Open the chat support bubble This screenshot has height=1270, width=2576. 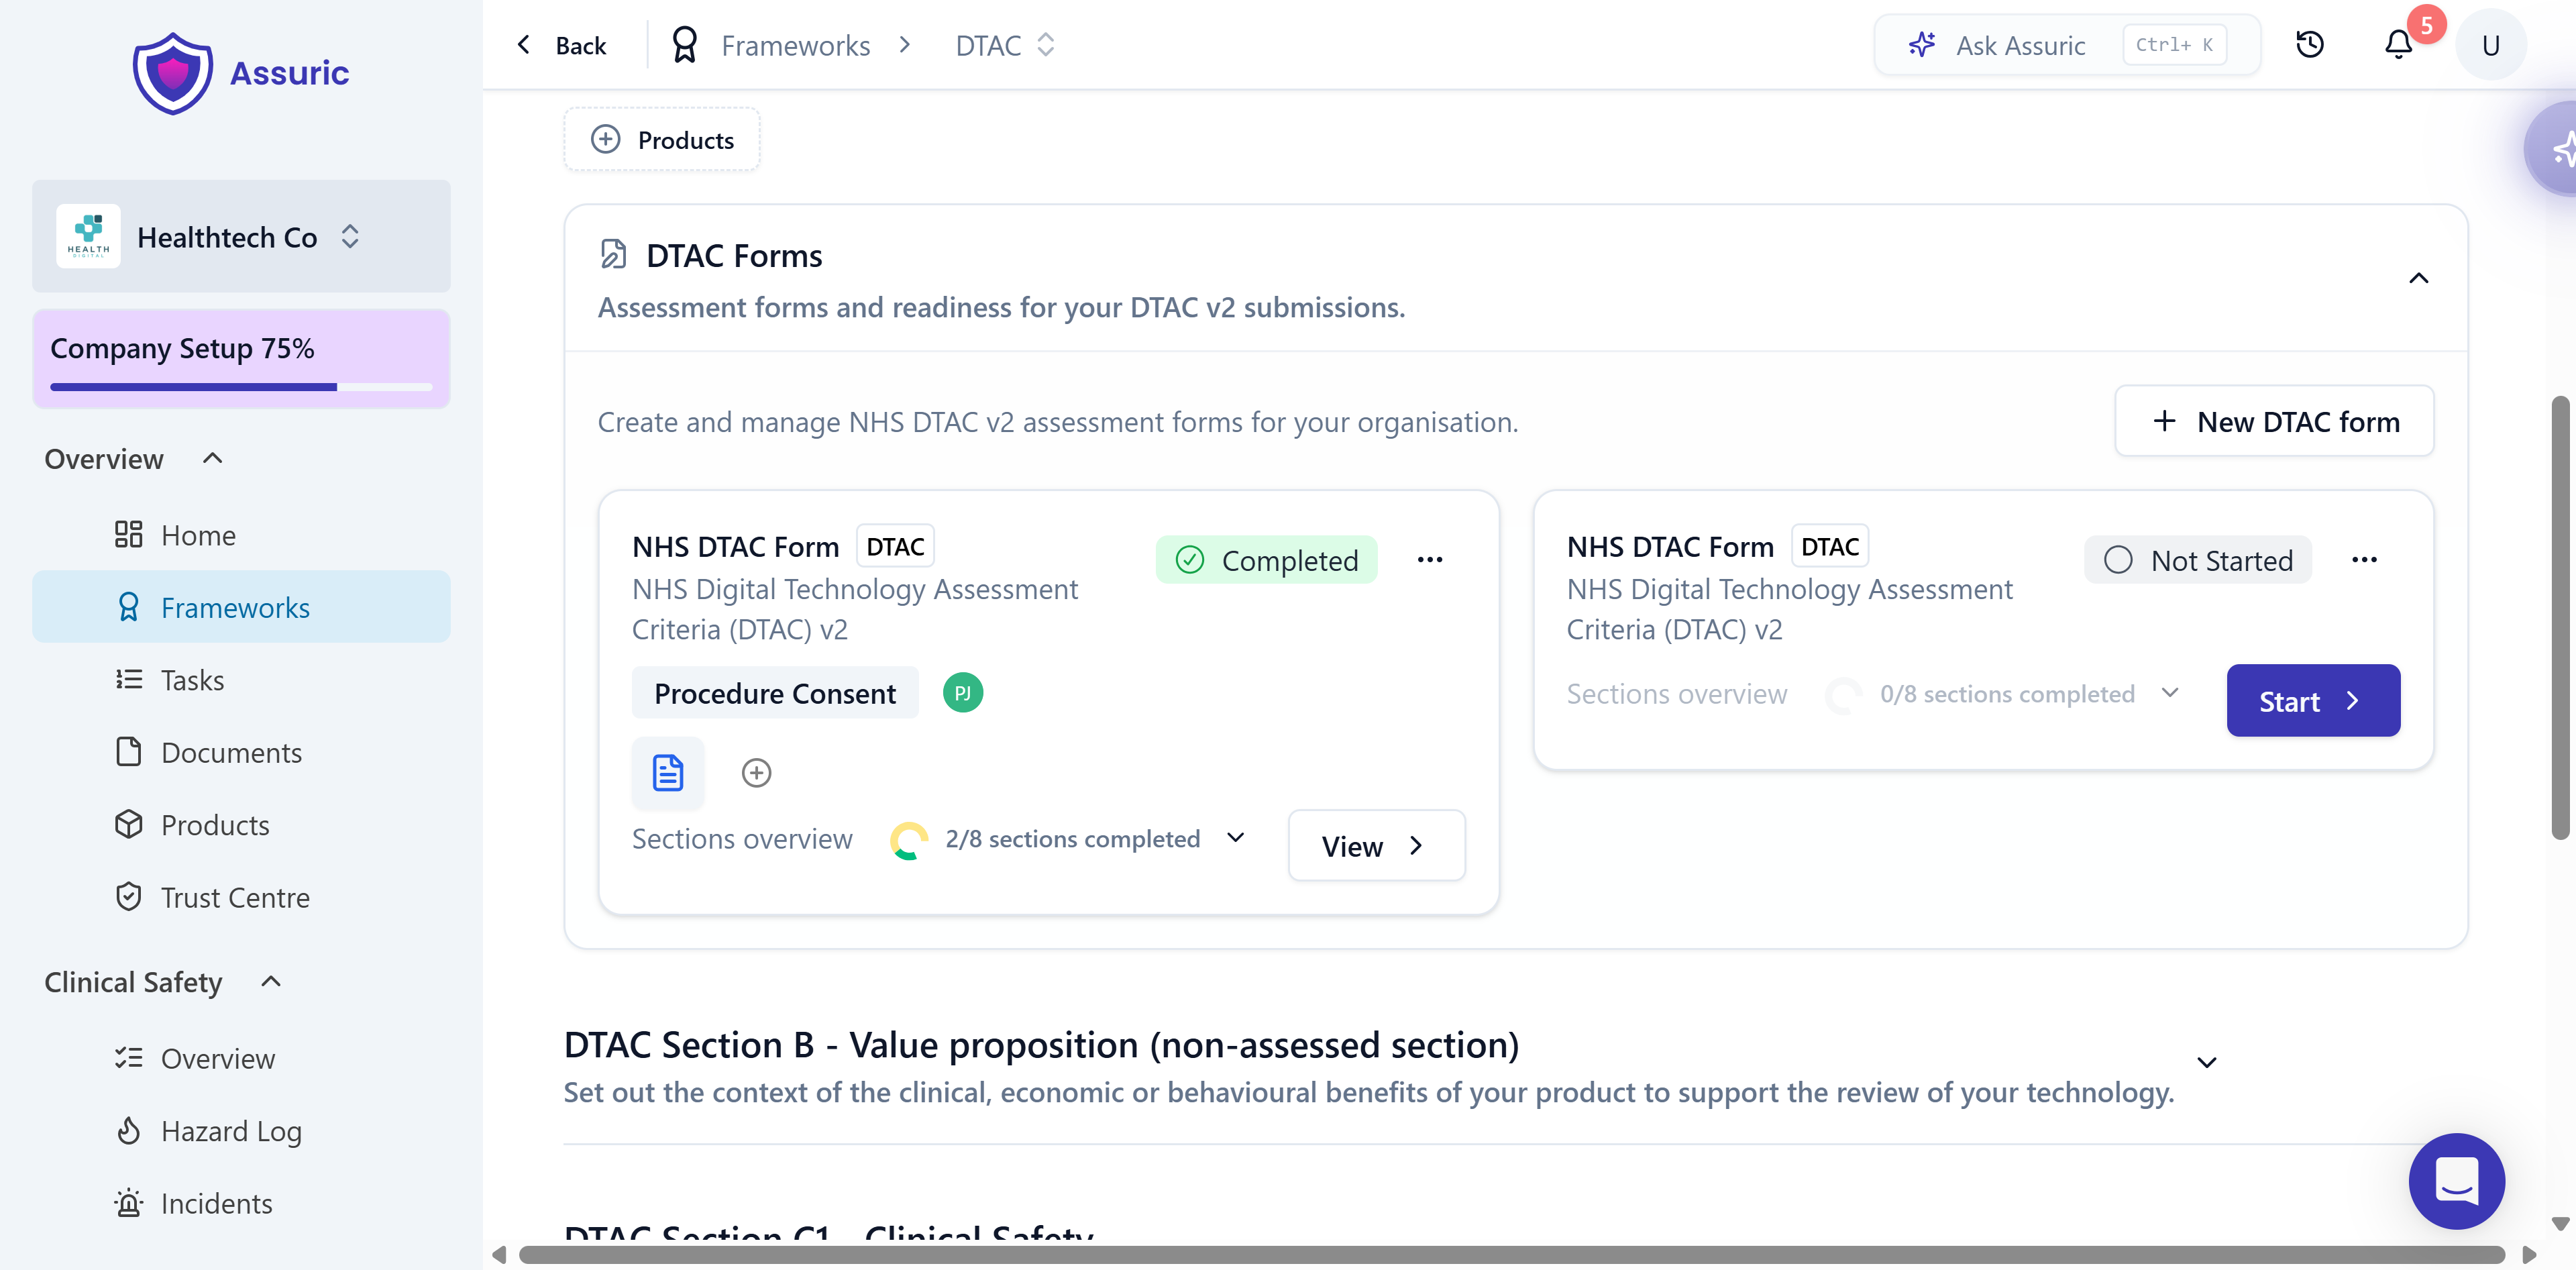(x=2456, y=1181)
